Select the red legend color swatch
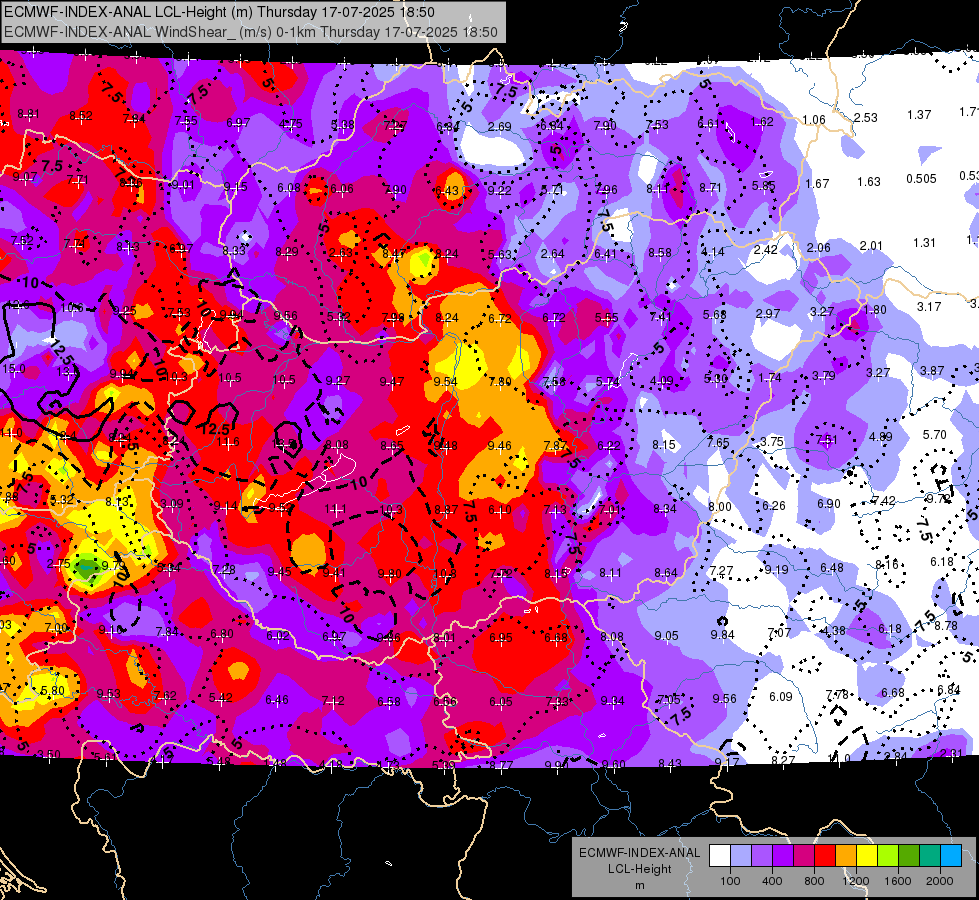Screen dimensions: 979x900 point(825,856)
